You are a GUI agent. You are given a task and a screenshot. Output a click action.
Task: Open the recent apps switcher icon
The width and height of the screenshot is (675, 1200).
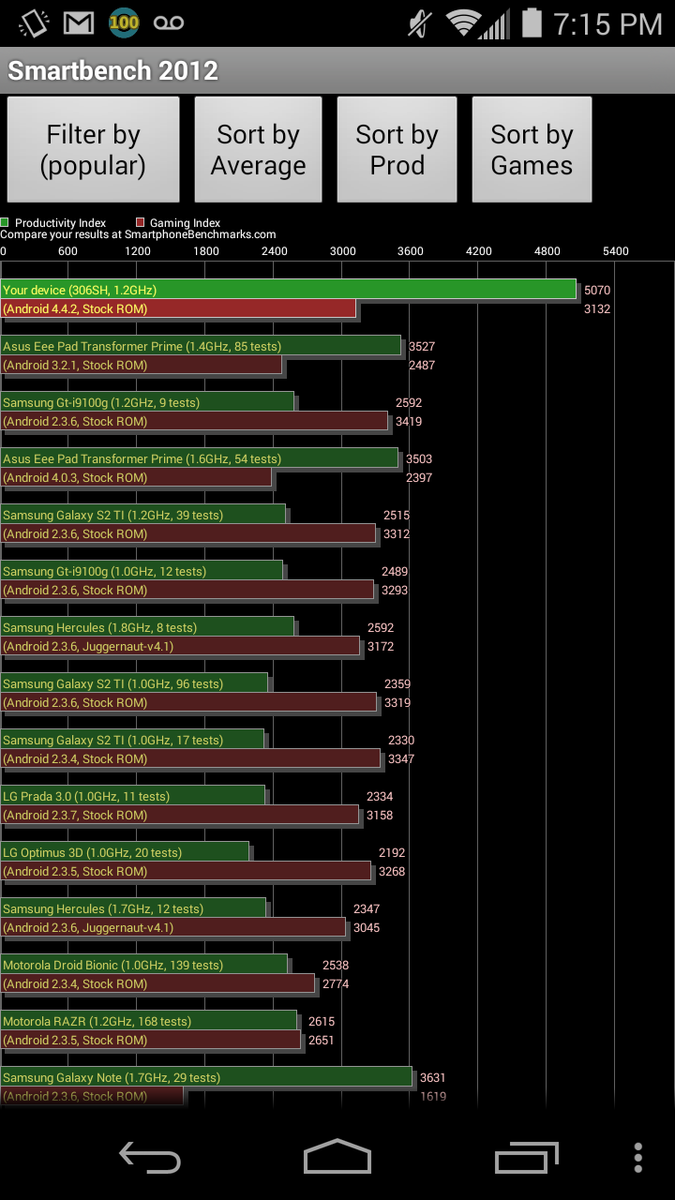[x=526, y=1158]
